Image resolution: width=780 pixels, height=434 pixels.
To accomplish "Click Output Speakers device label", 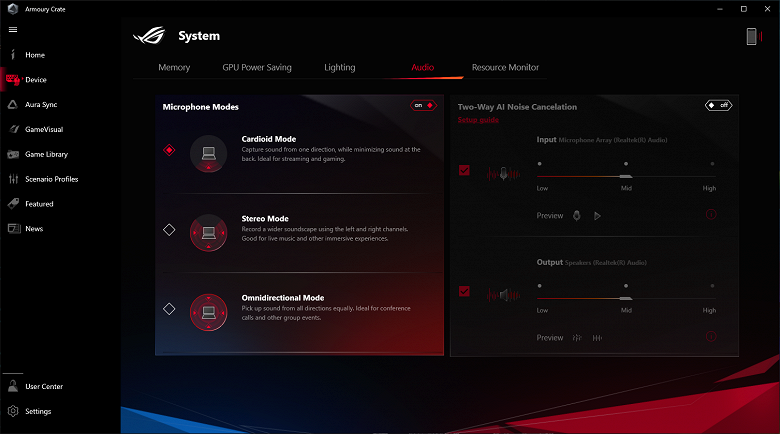I will tap(605, 263).
